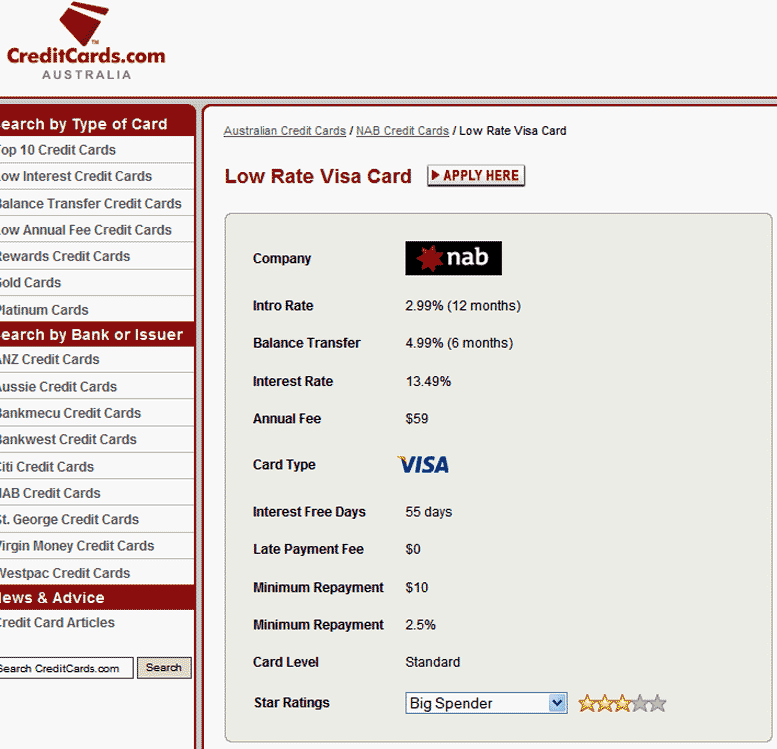Click the Search button in sidebar
The height and width of the screenshot is (749, 777).
164,668
